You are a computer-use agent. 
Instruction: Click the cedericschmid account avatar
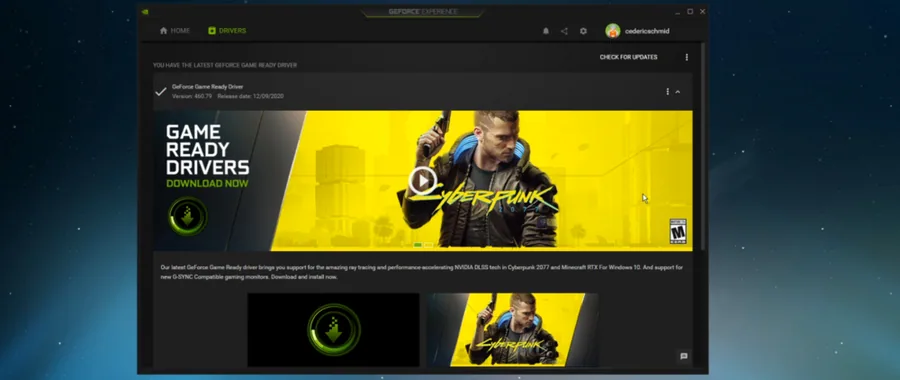click(613, 31)
